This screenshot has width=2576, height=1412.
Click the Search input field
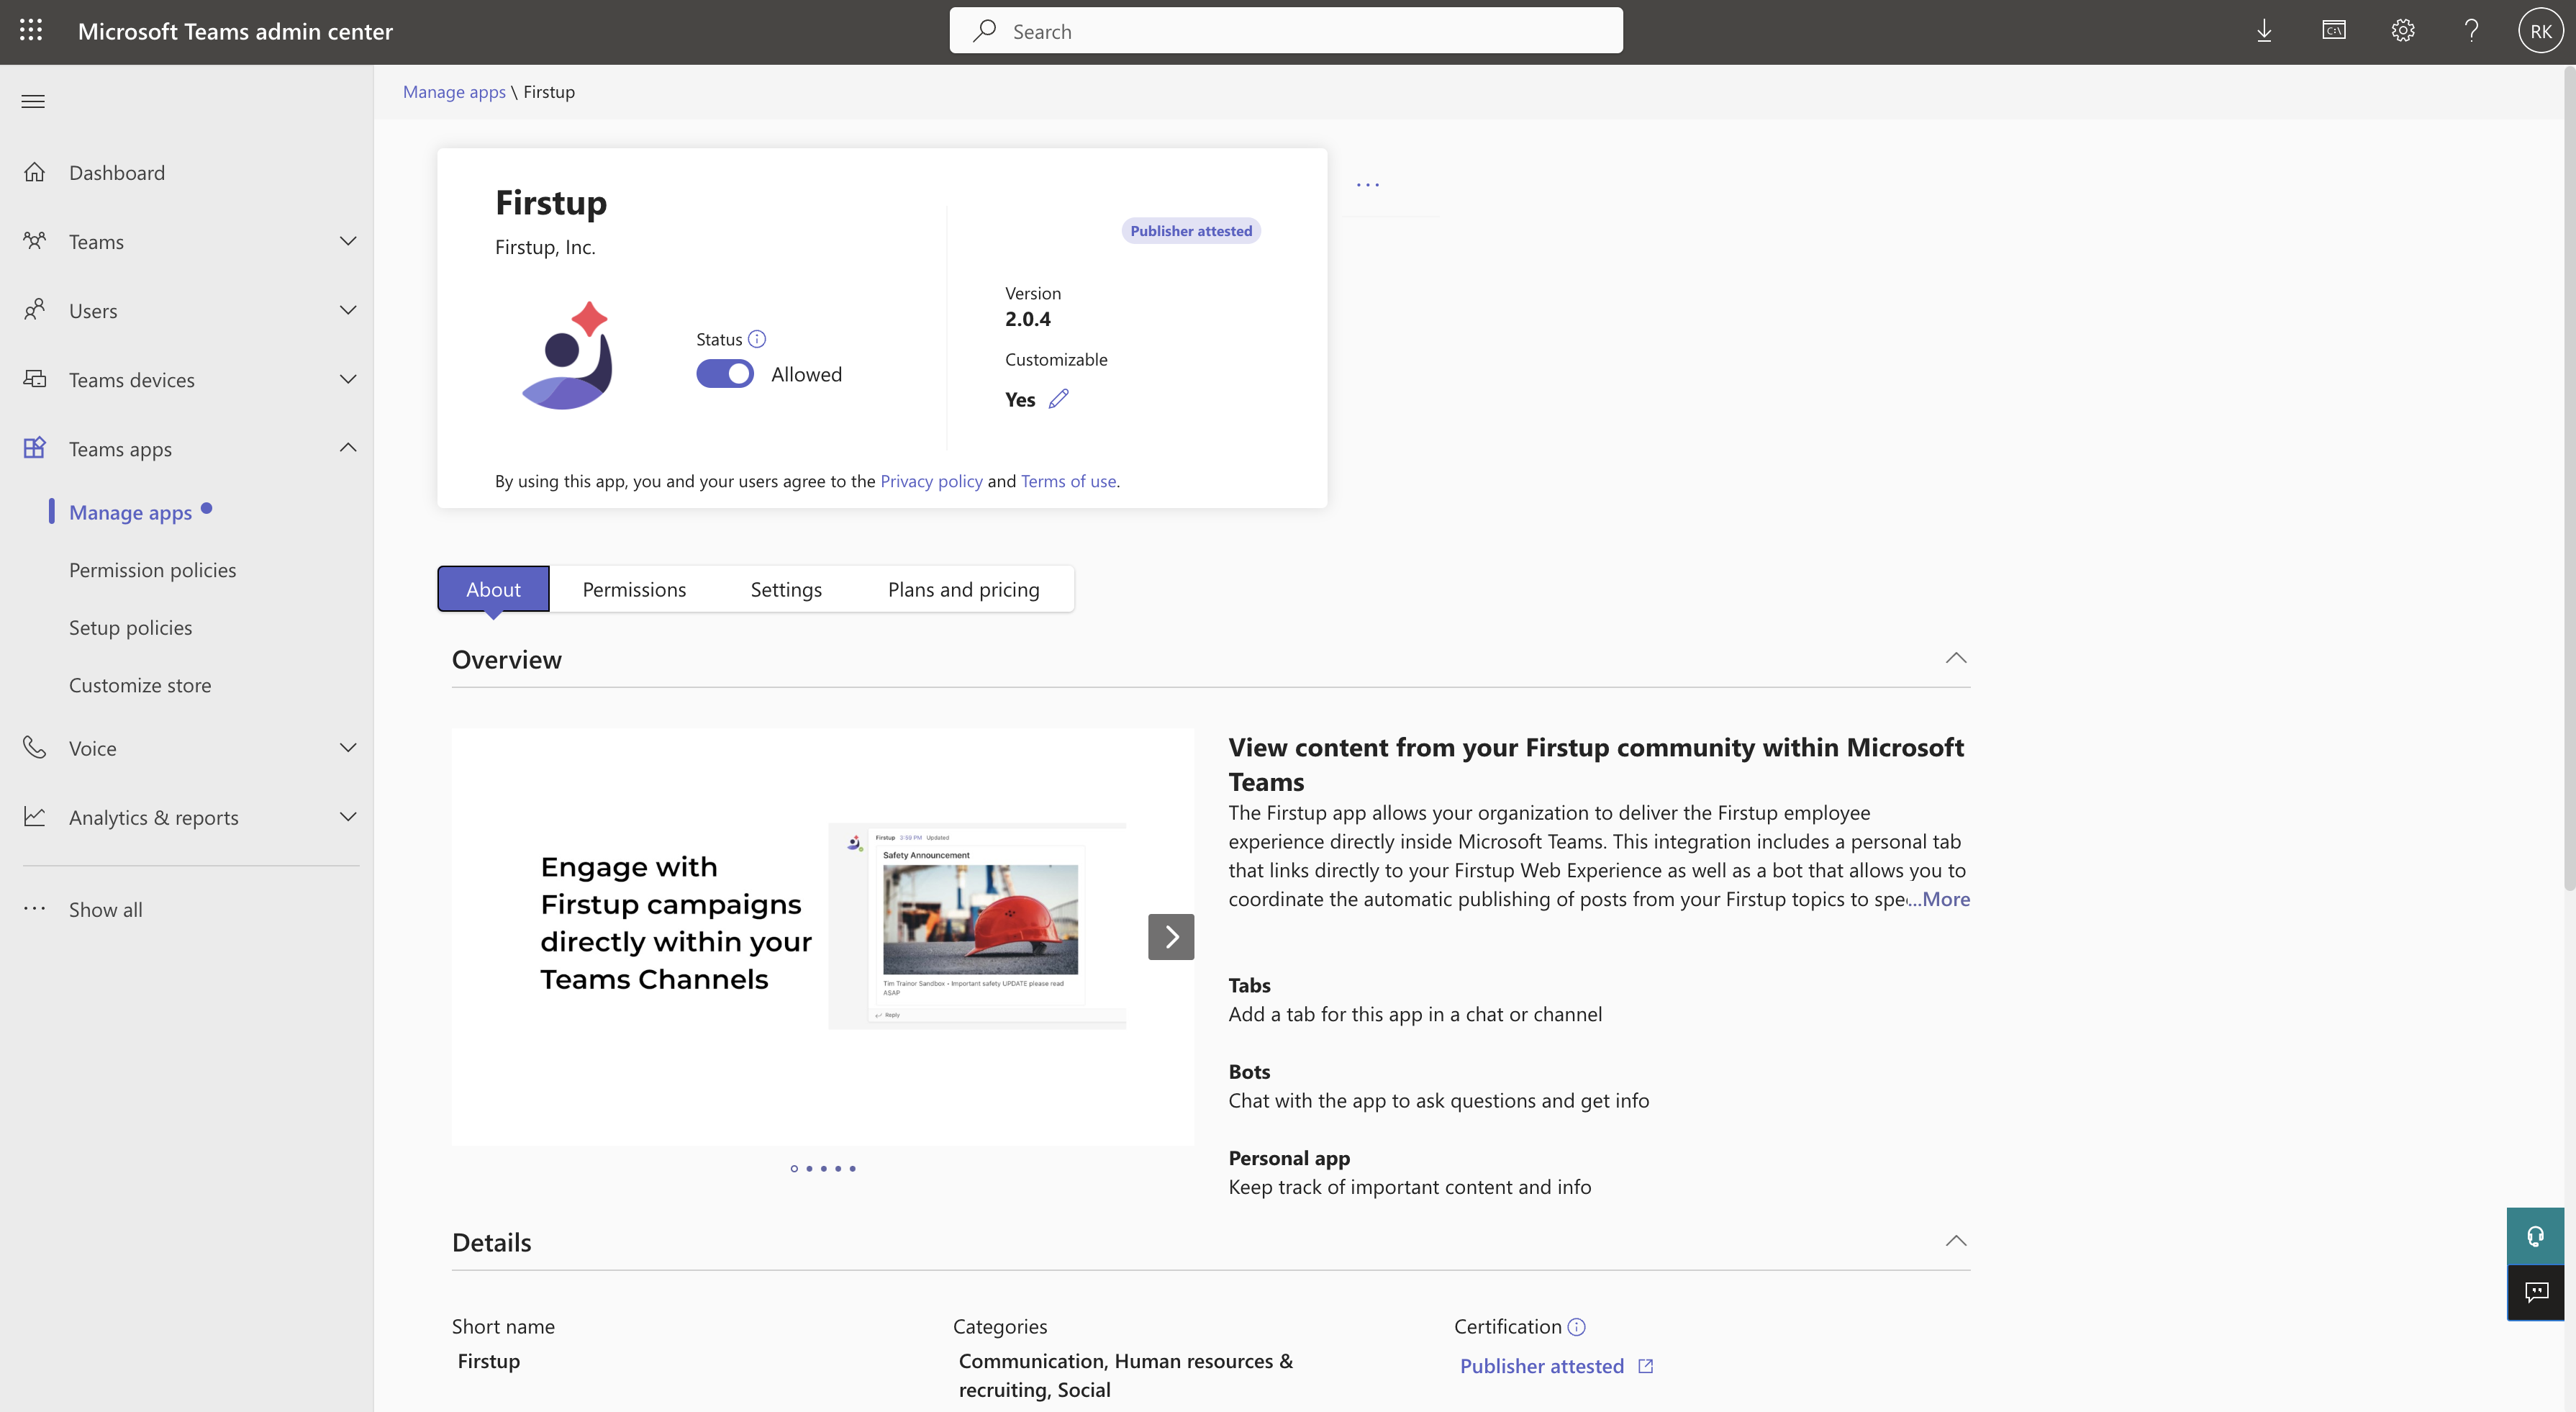(1286, 31)
